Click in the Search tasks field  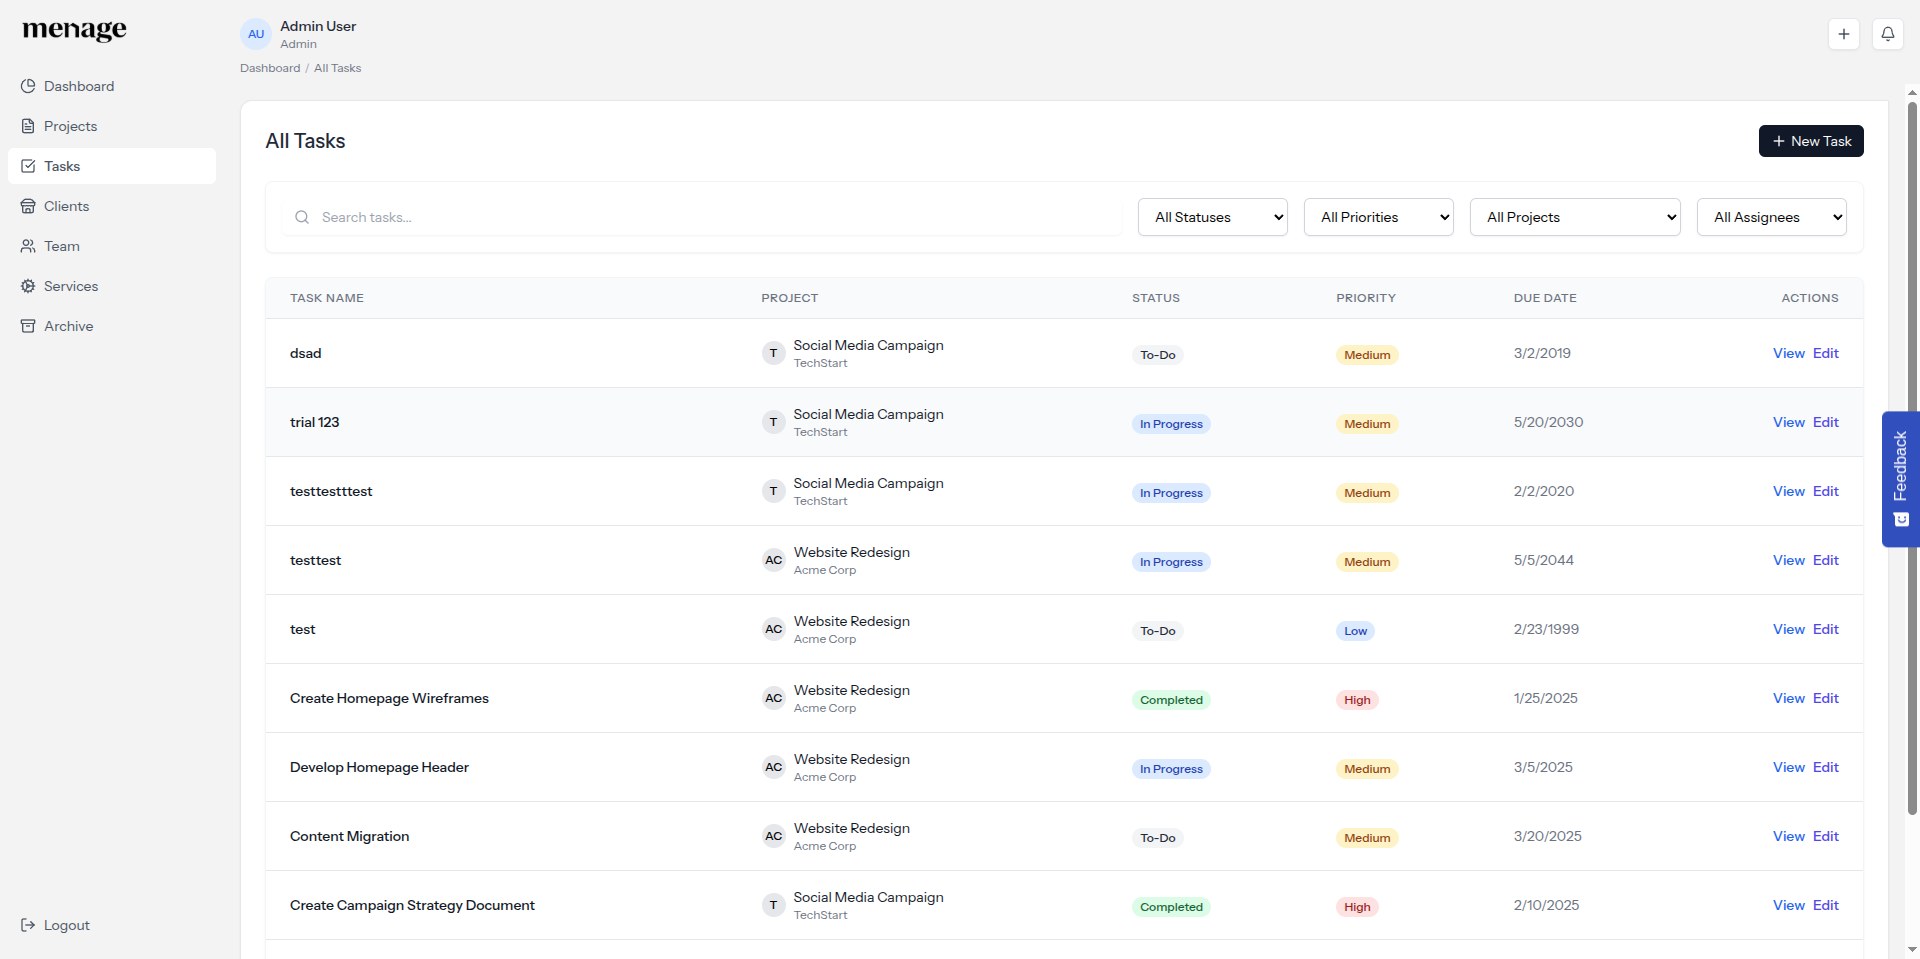point(700,217)
